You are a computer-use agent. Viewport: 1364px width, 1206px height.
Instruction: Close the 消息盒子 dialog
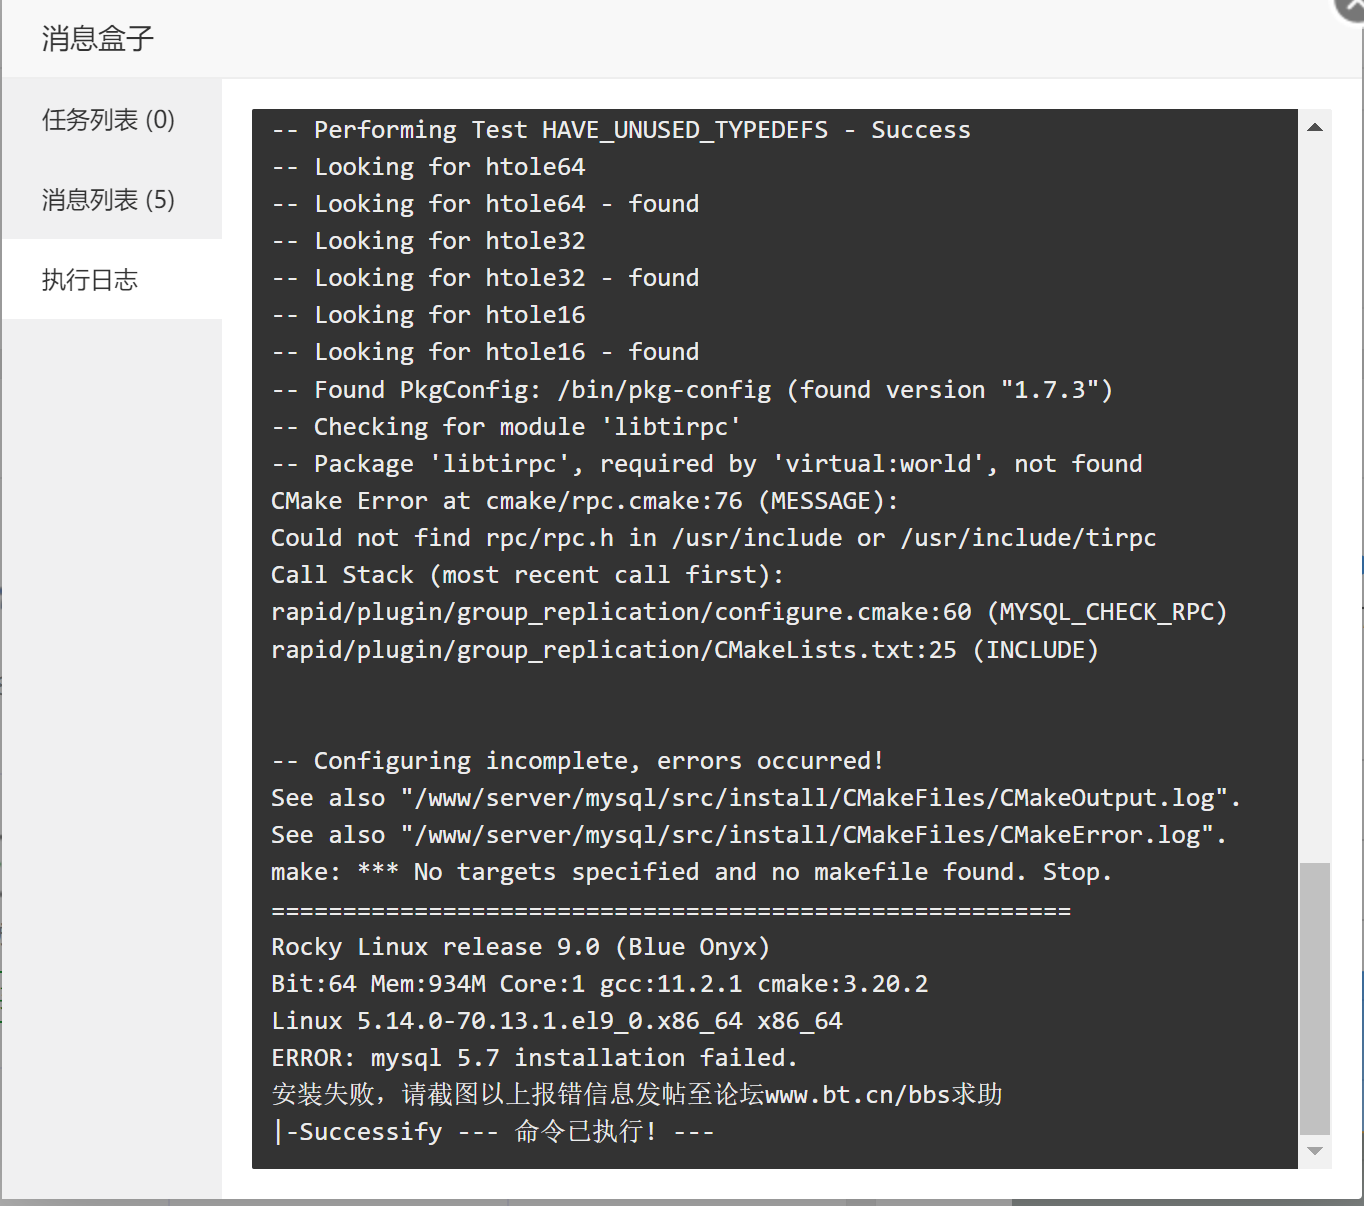1353,10
